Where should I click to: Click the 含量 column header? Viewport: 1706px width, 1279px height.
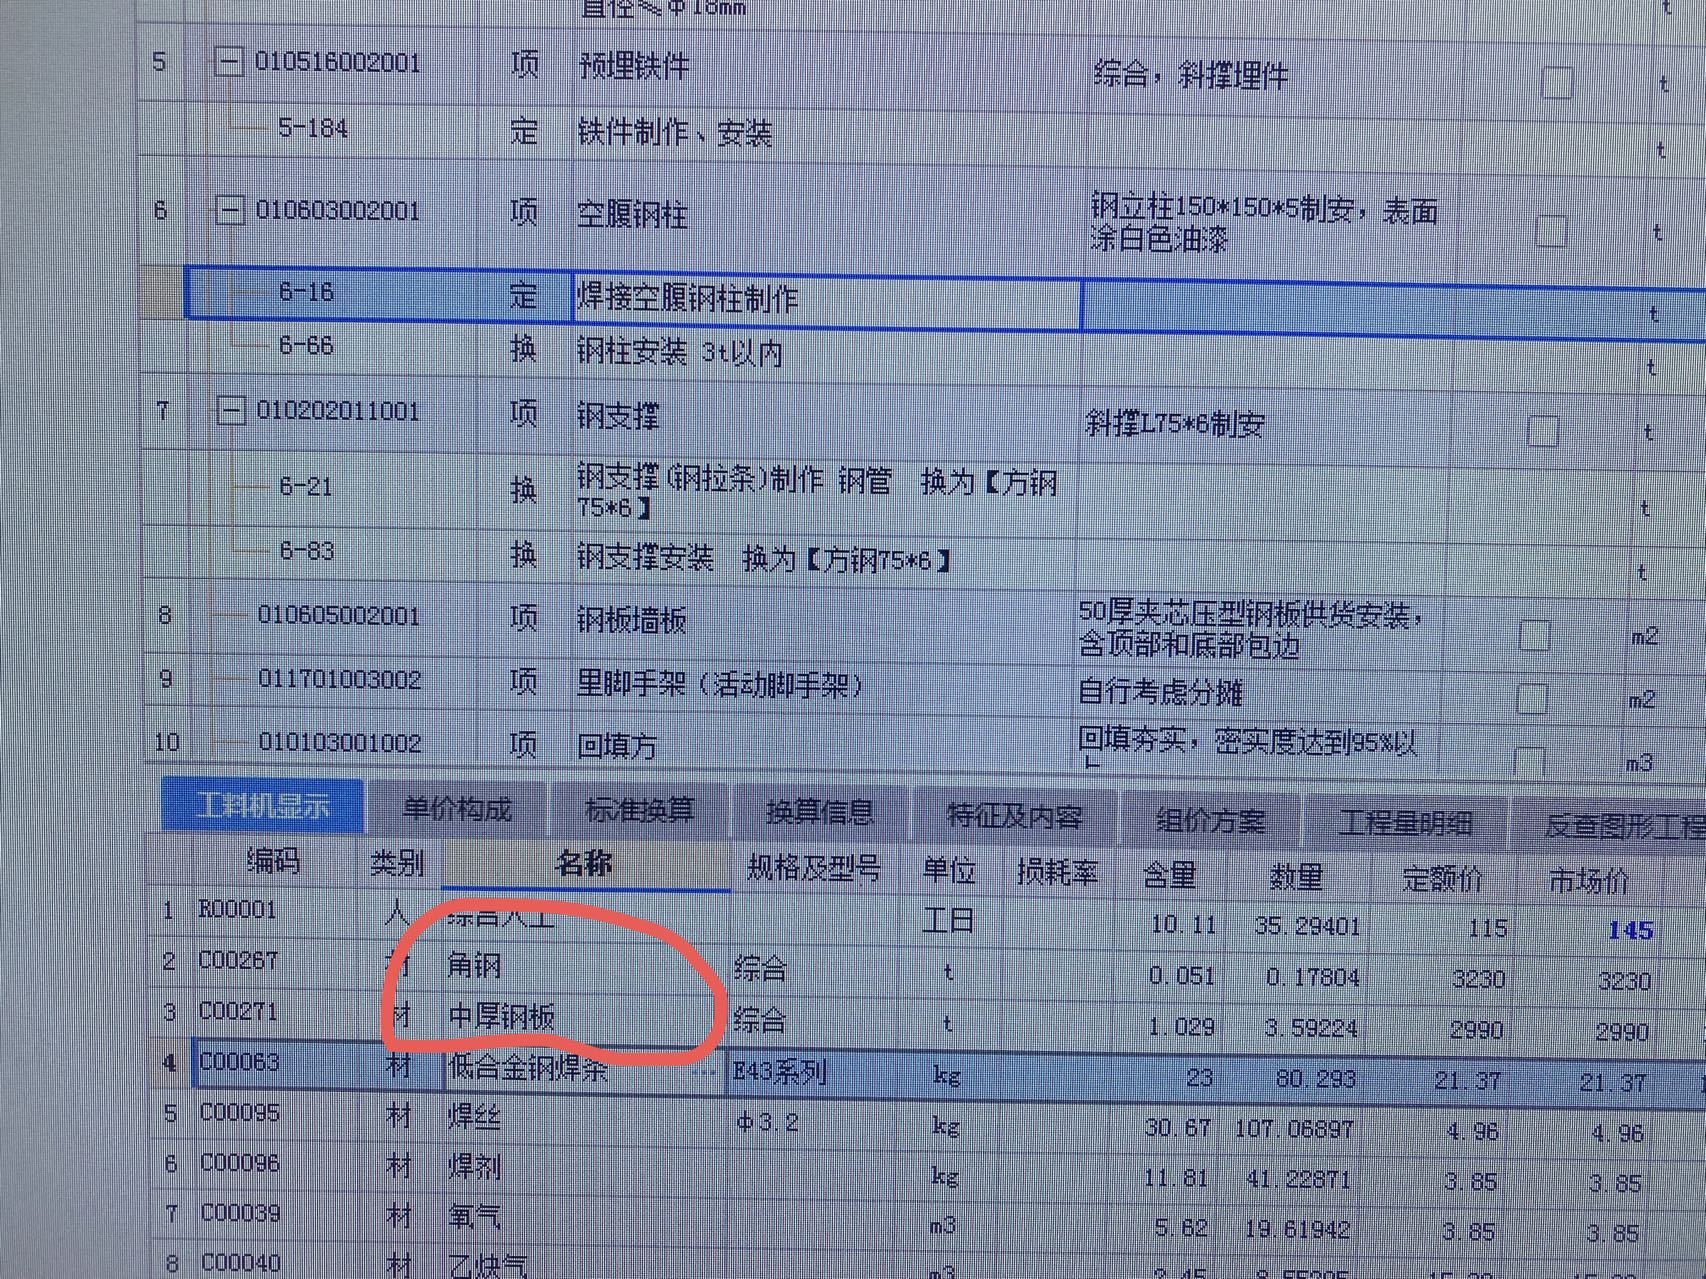click(x=1169, y=876)
